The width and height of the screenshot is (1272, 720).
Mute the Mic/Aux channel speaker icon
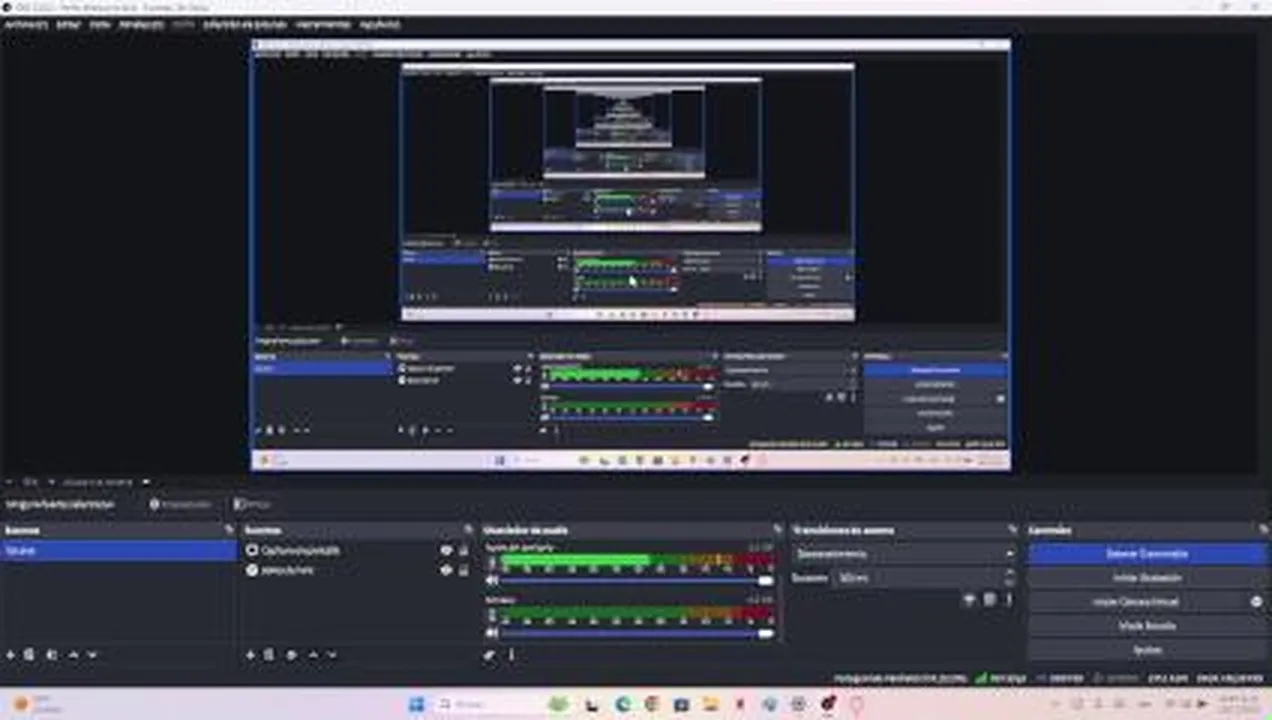click(491, 633)
